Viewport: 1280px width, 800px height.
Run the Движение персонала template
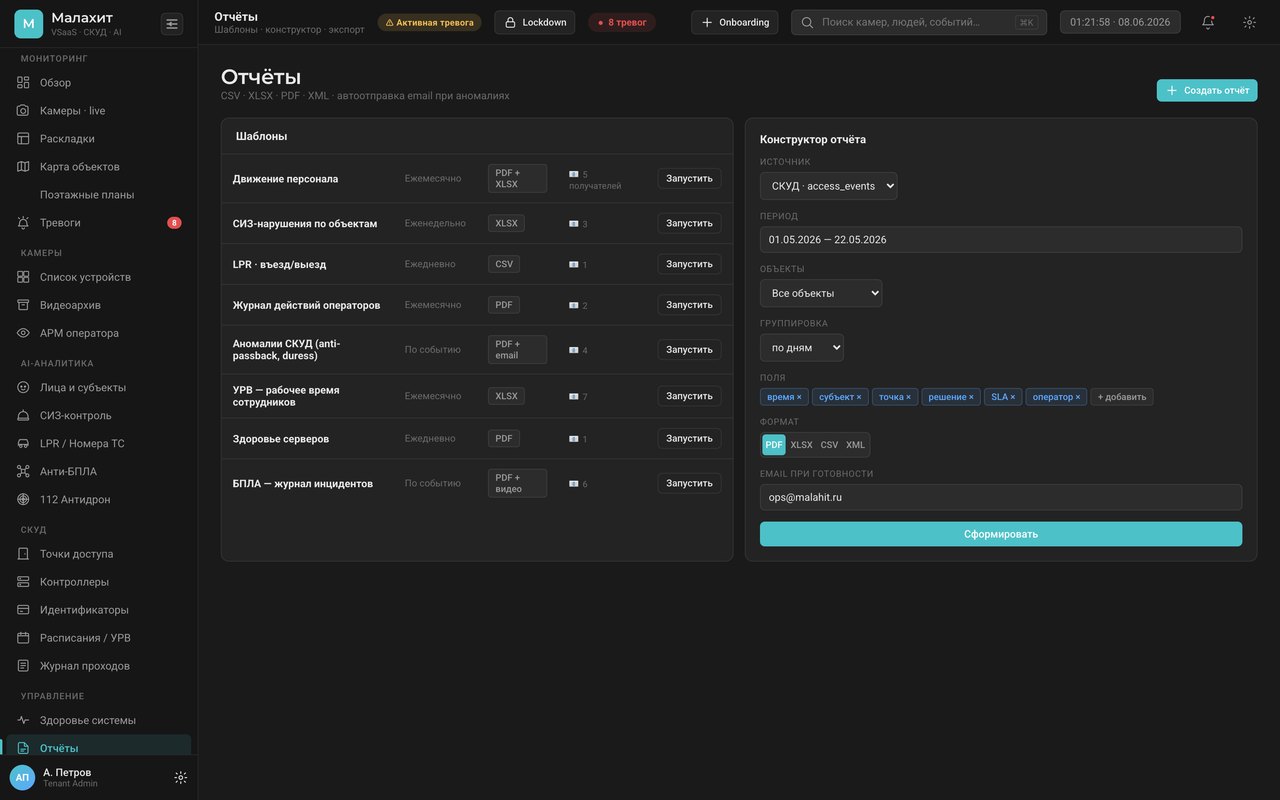tap(689, 178)
